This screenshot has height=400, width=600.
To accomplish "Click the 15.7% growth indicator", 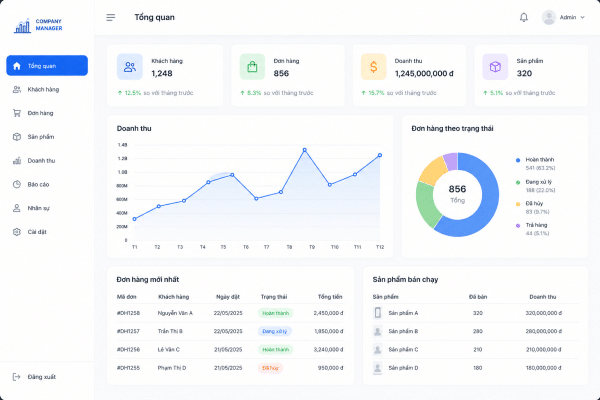I will 373,93.
